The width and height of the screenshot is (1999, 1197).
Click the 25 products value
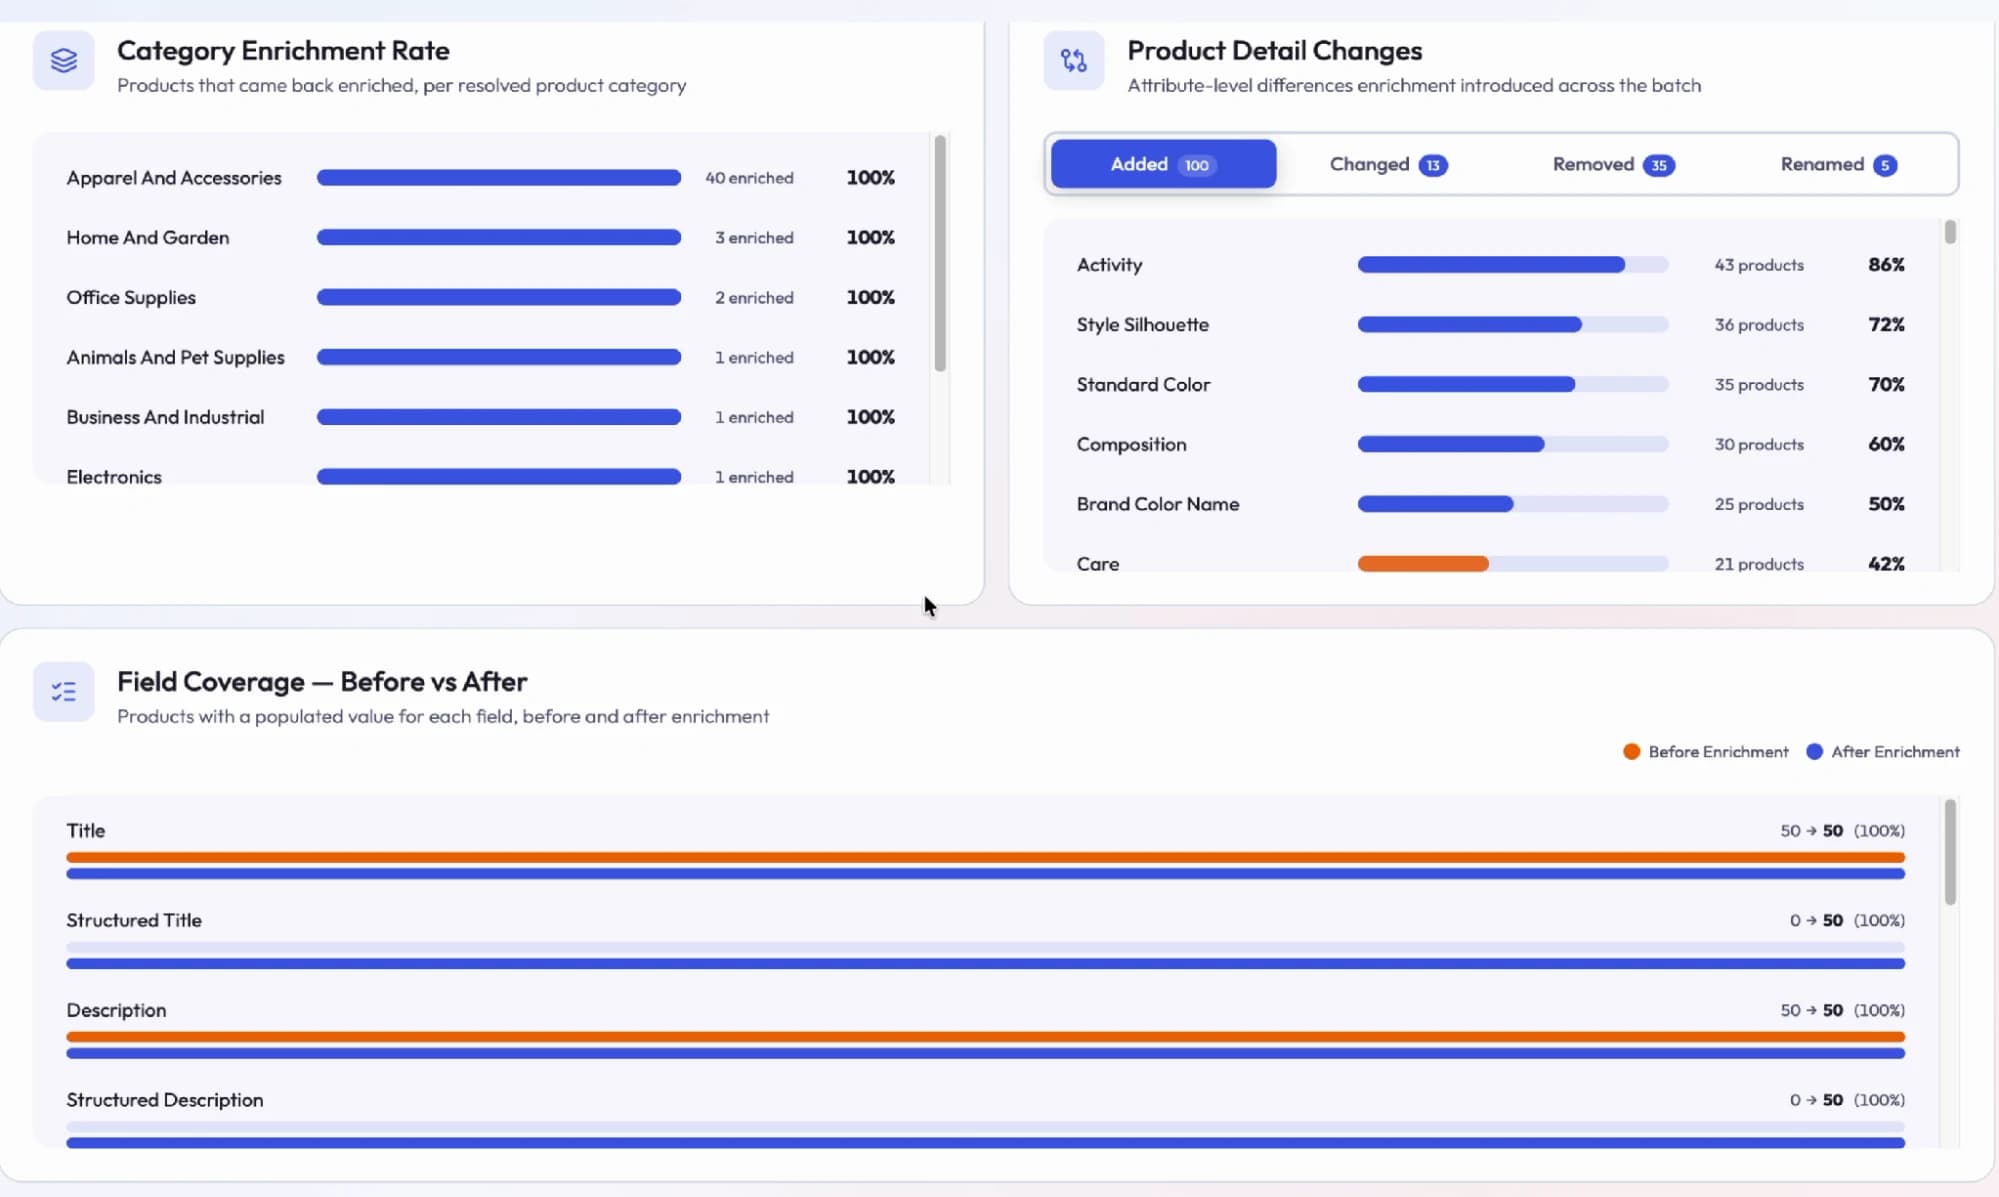tap(1759, 504)
